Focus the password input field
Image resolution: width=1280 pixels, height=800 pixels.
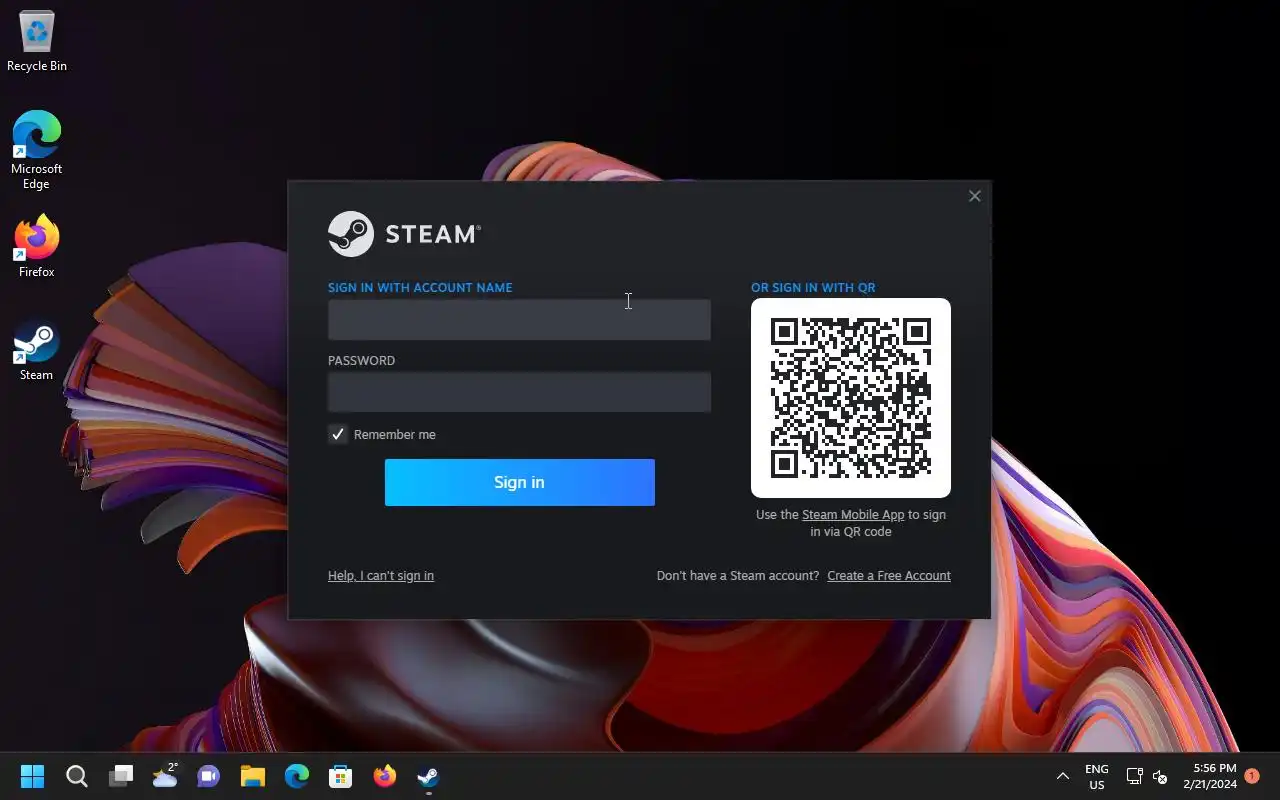click(520, 392)
